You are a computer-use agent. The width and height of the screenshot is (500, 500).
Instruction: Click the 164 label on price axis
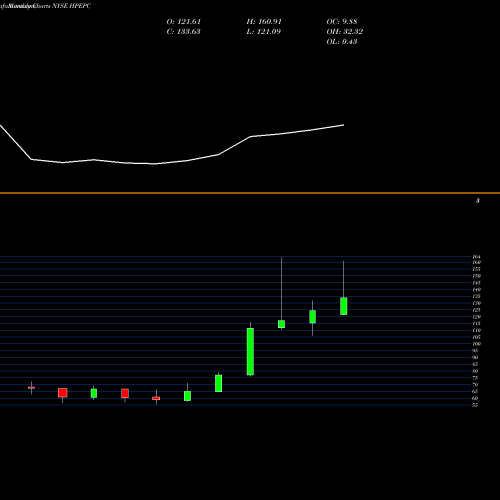476,257
